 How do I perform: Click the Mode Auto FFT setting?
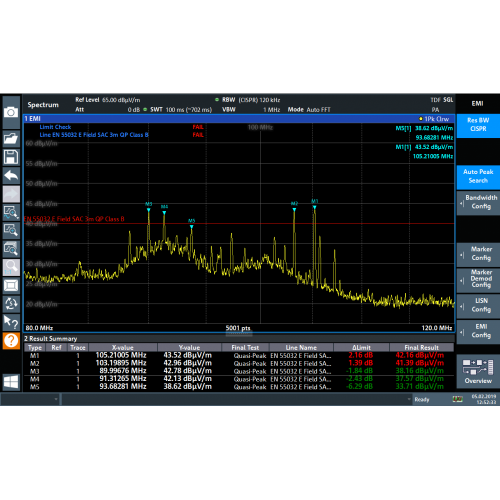tap(309, 110)
